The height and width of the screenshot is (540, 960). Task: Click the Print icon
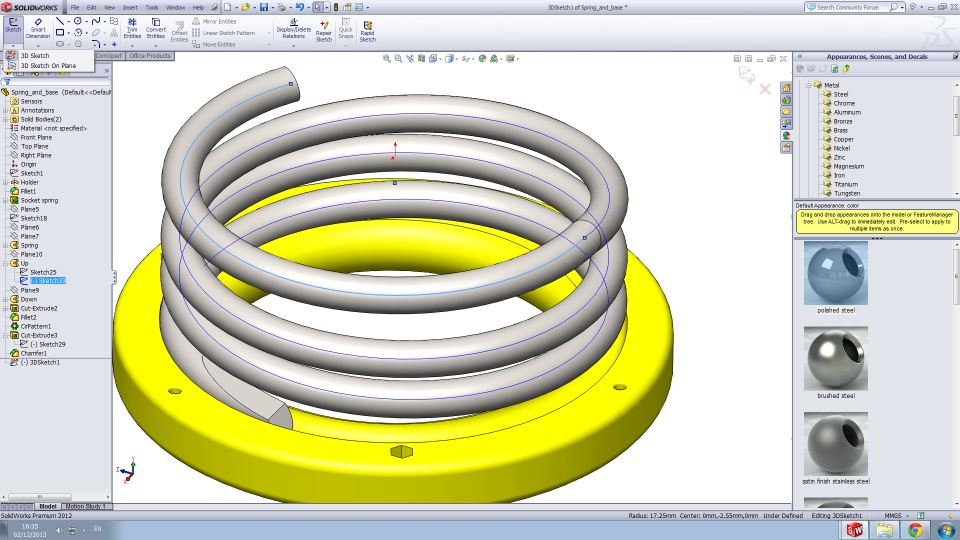click(282, 7)
